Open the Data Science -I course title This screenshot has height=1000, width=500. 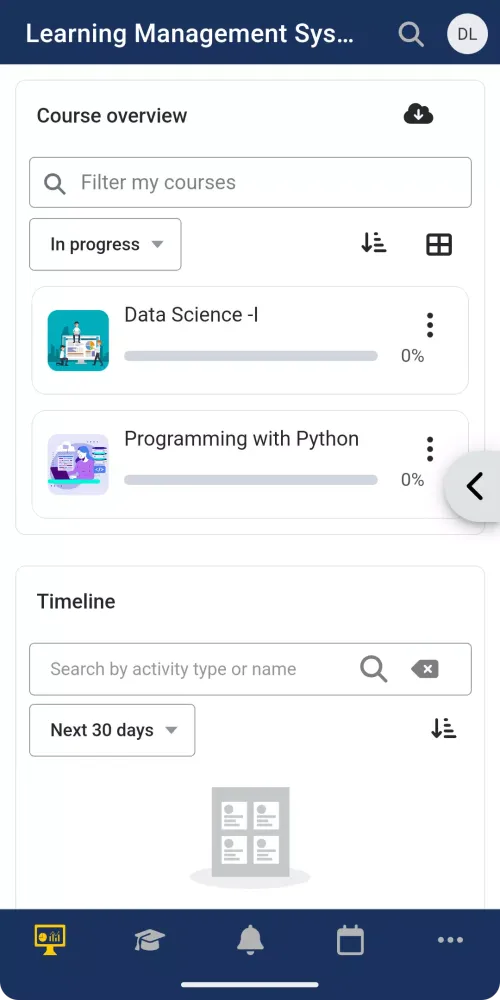click(x=191, y=314)
